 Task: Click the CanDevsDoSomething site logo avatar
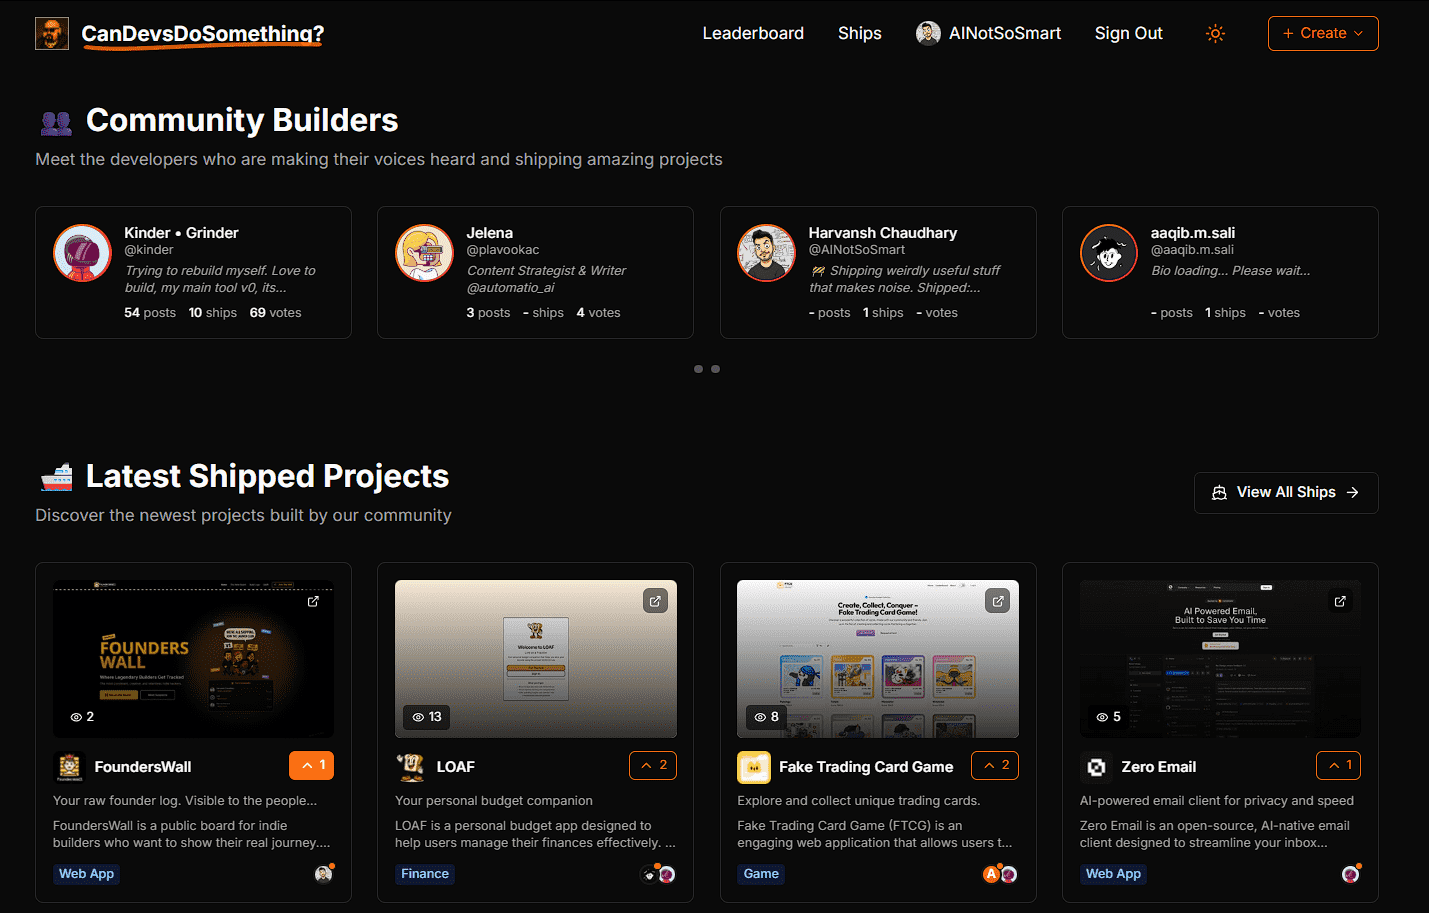[x=52, y=34]
